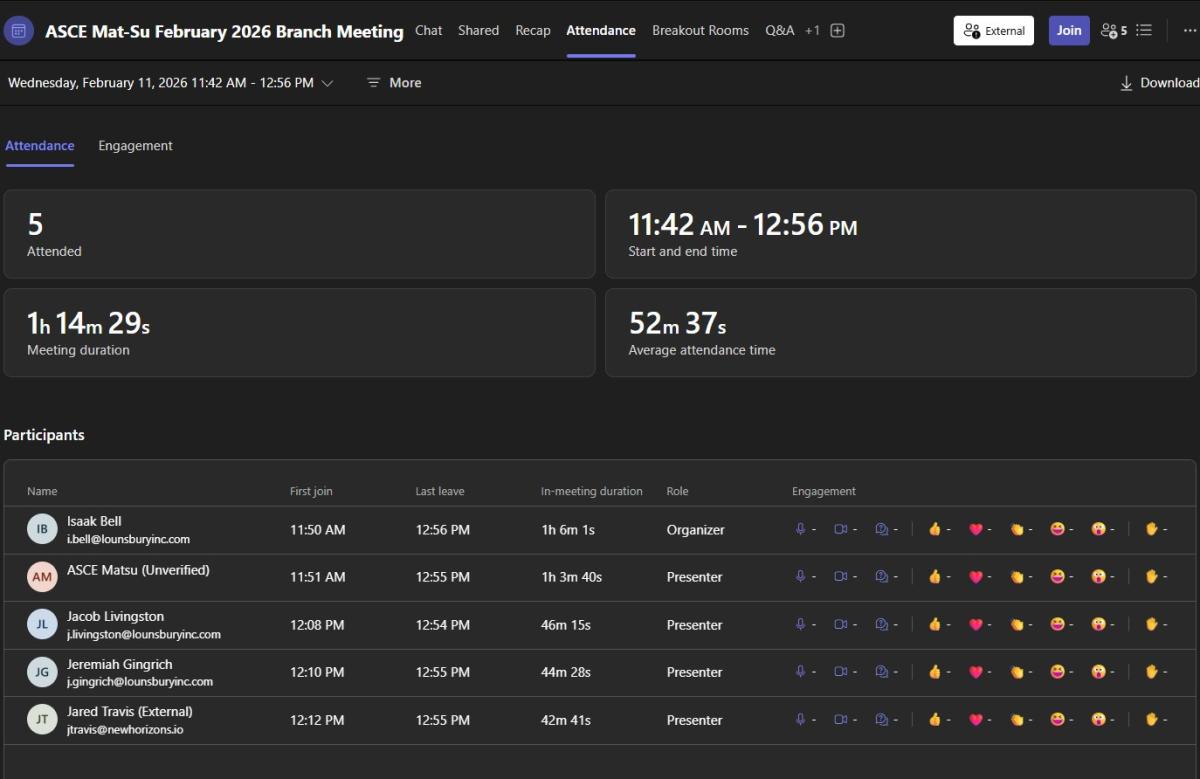Click the add tab plus icon
Screen dimensions: 1200x779
(x=838, y=31)
